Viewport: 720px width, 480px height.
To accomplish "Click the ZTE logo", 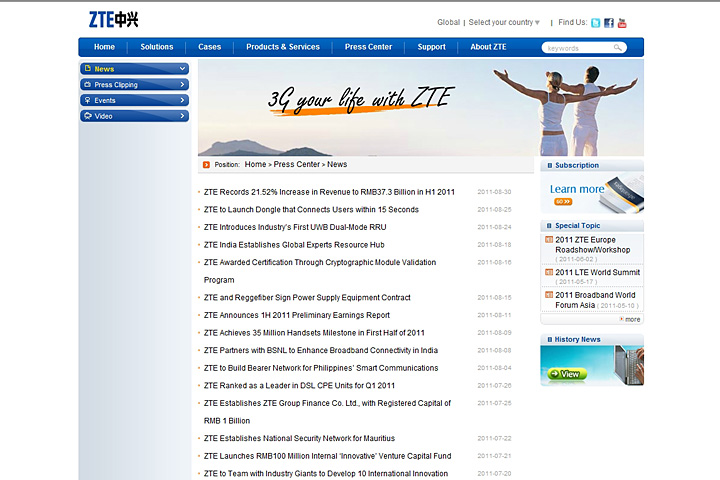I will click(113, 19).
